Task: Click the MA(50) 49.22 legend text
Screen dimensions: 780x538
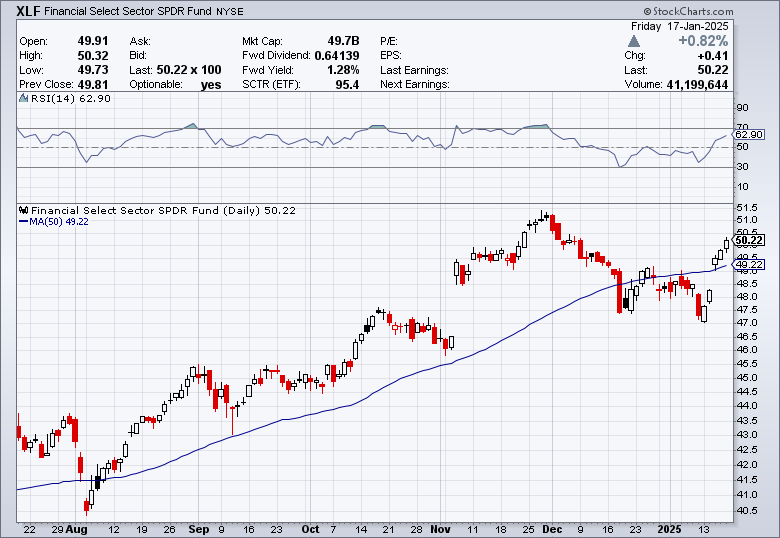Action: click(59, 222)
